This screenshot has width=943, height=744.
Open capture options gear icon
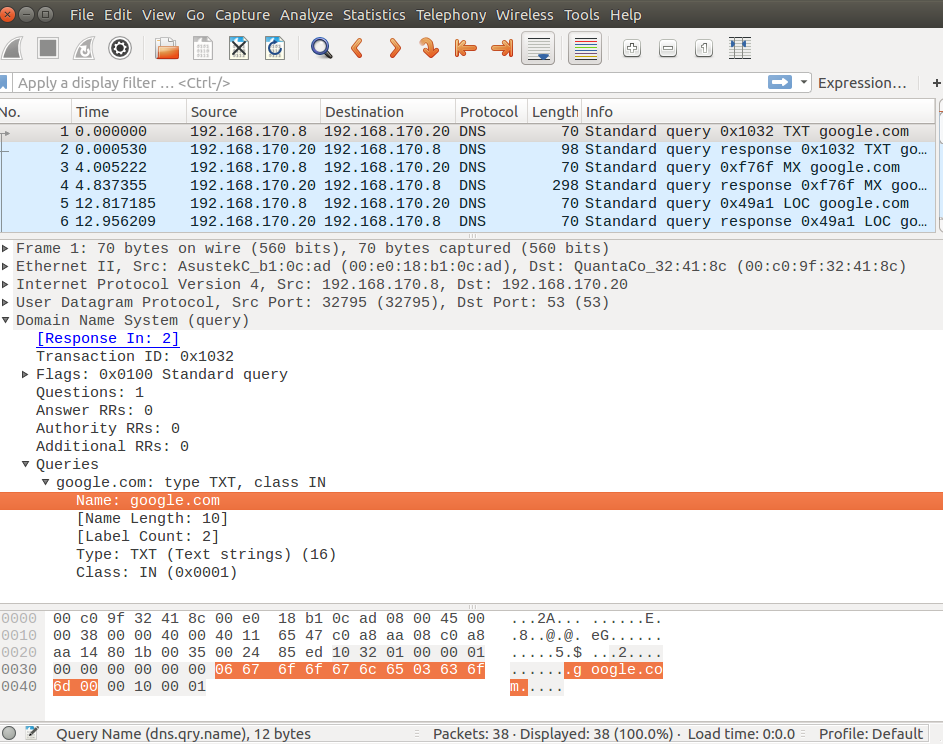pyautogui.click(x=120, y=48)
